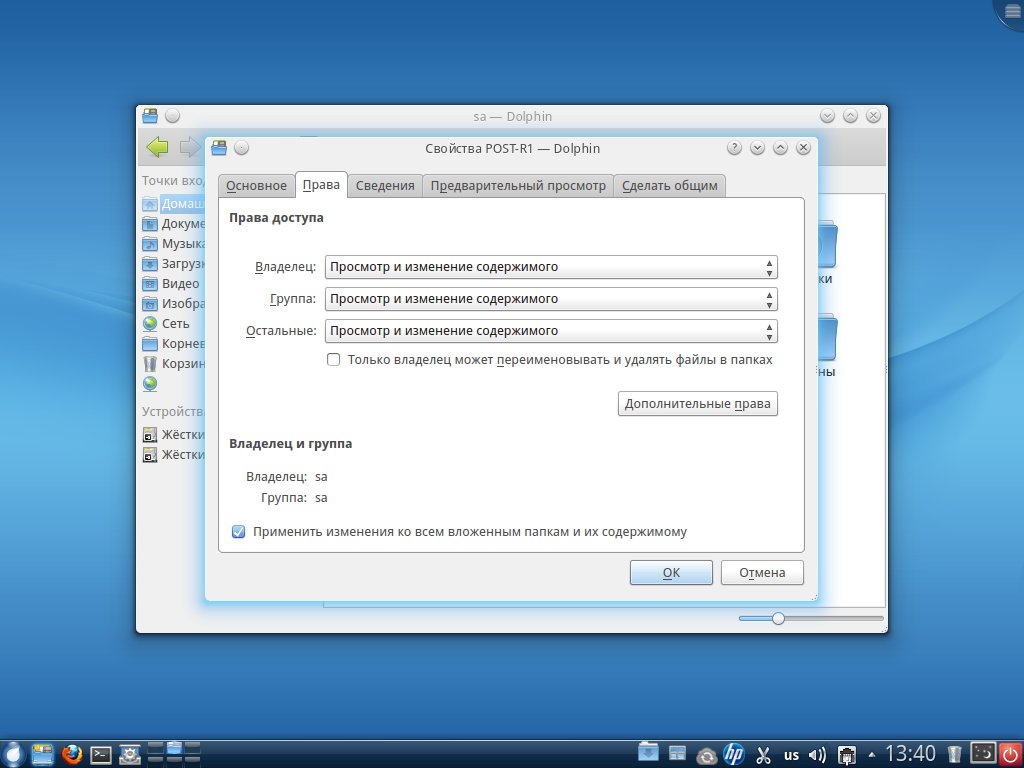Click the trash icon in the taskbar
The height and width of the screenshot is (768, 1024).
[x=954, y=754]
